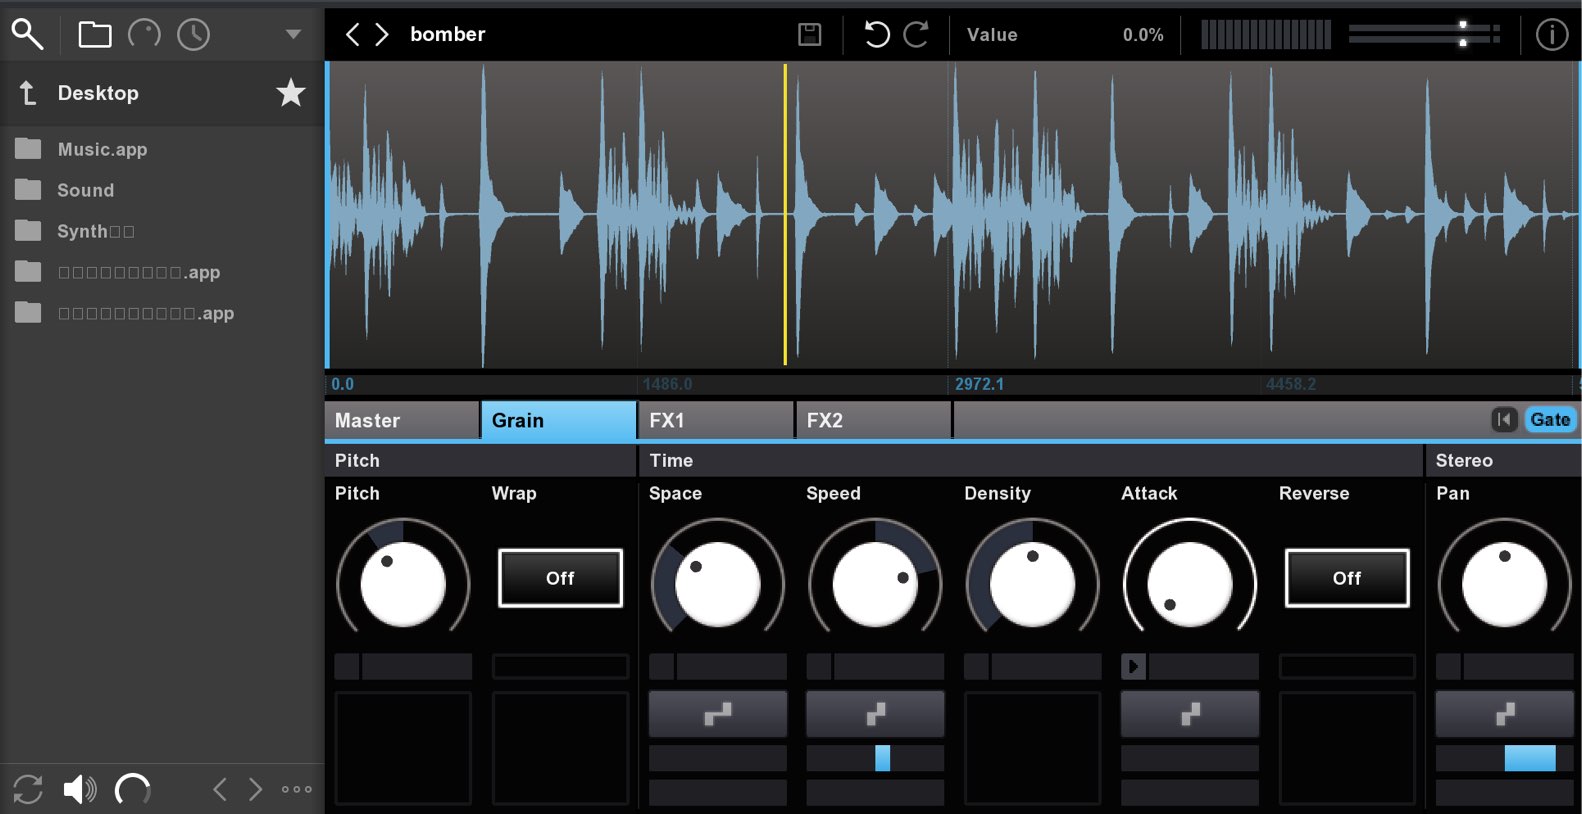Click the speaker preview icon

pos(80,790)
